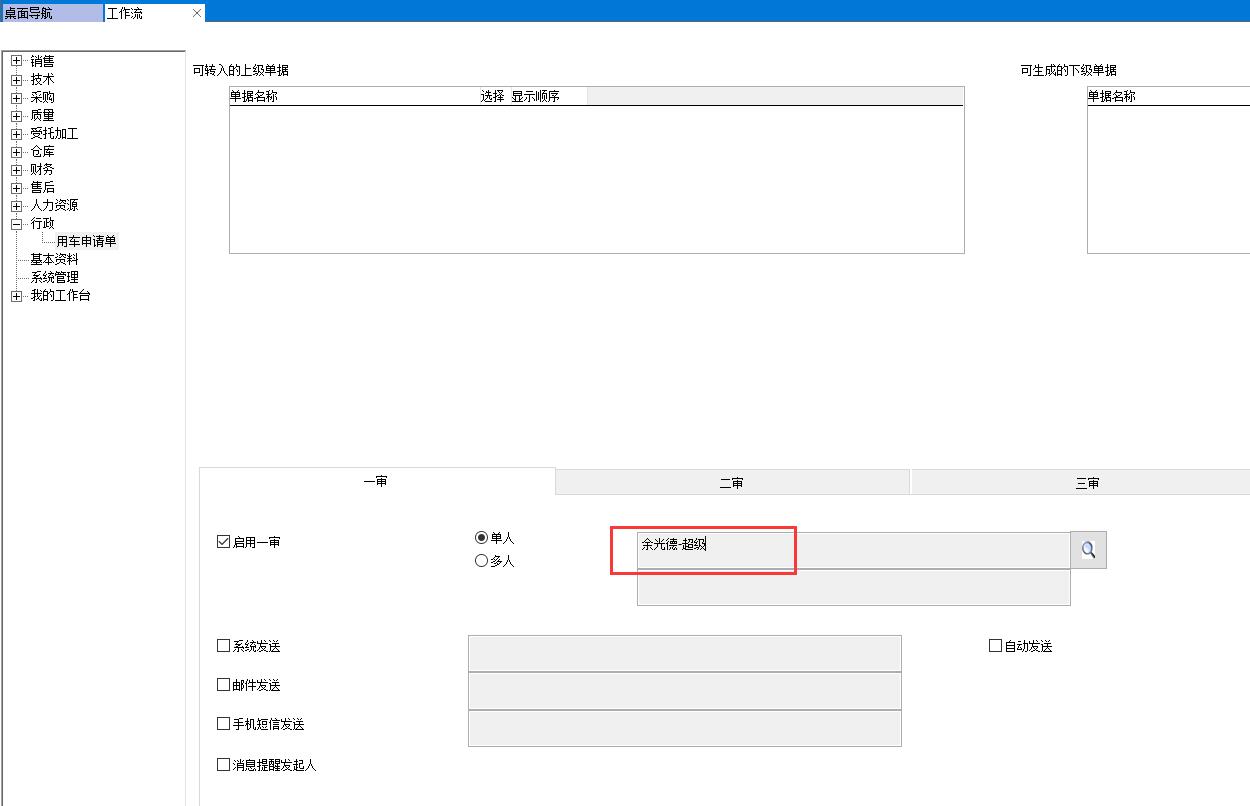The width and height of the screenshot is (1250, 806).
Task: Tick the 手机短信发送 checkbox
Action: coord(224,724)
